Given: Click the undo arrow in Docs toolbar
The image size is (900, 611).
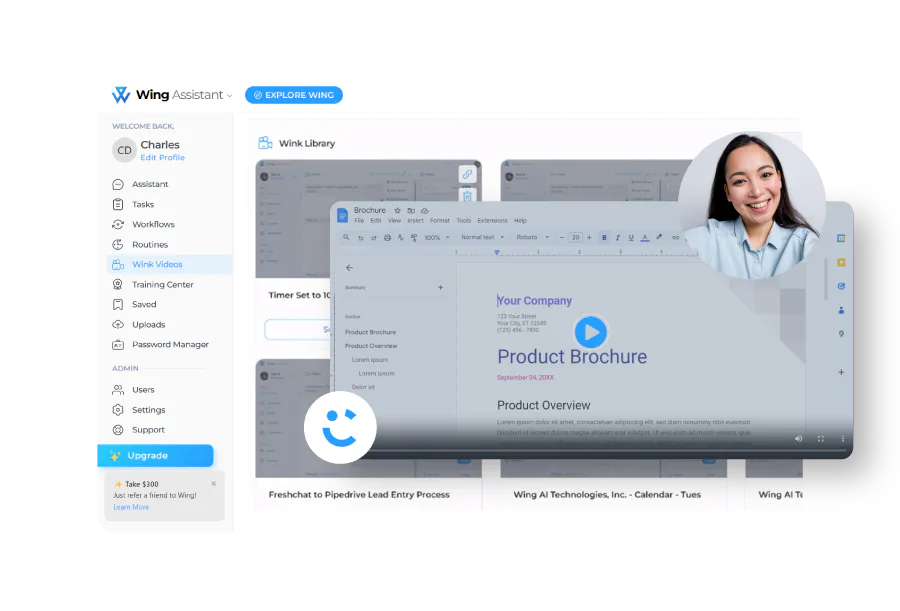Looking at the screenshot, I should click(360, 237).
